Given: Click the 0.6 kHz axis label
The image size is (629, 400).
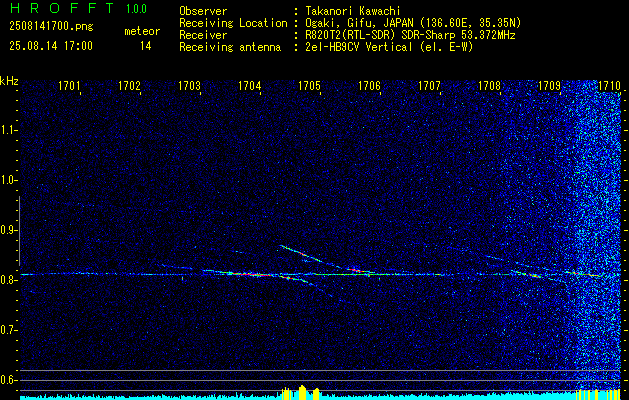Looking at the screenshot, I should coord(7,380).
